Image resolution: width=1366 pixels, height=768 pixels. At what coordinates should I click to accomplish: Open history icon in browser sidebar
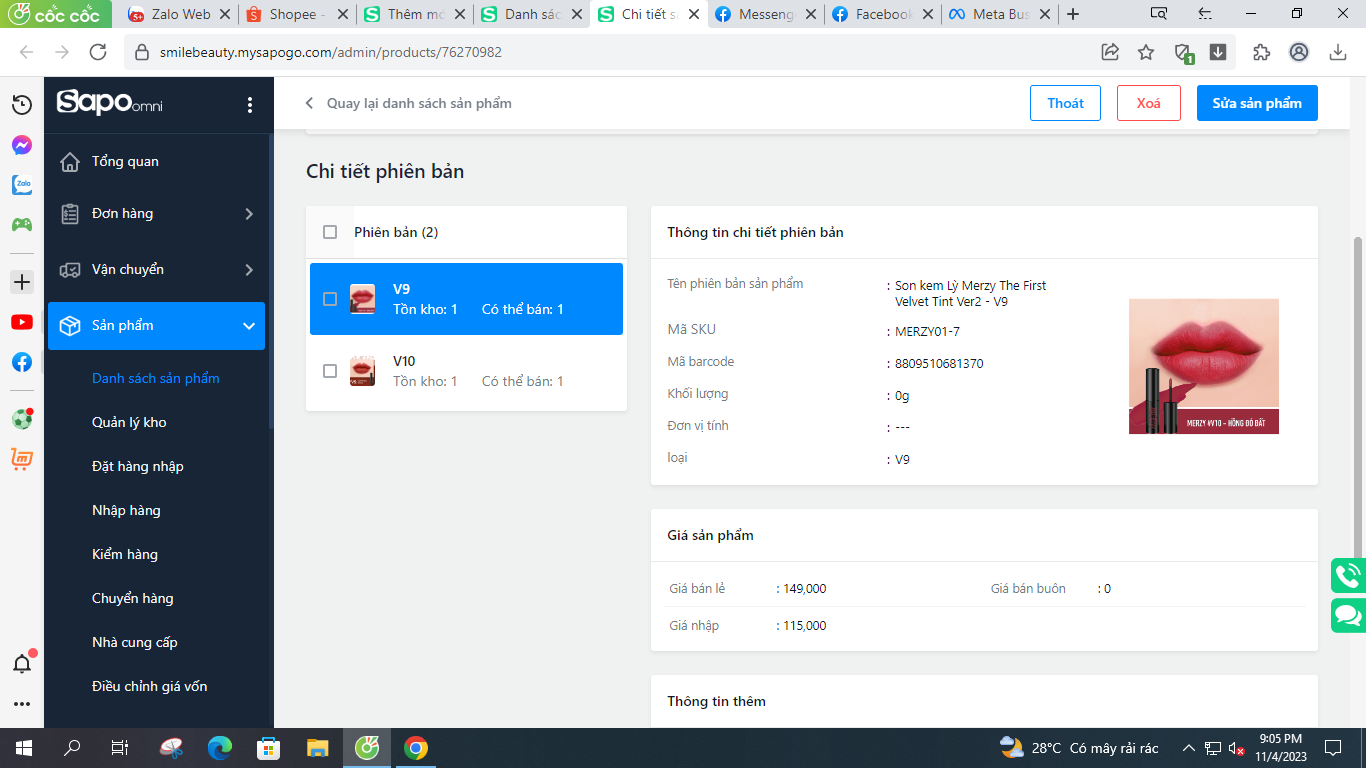[21, 105]
